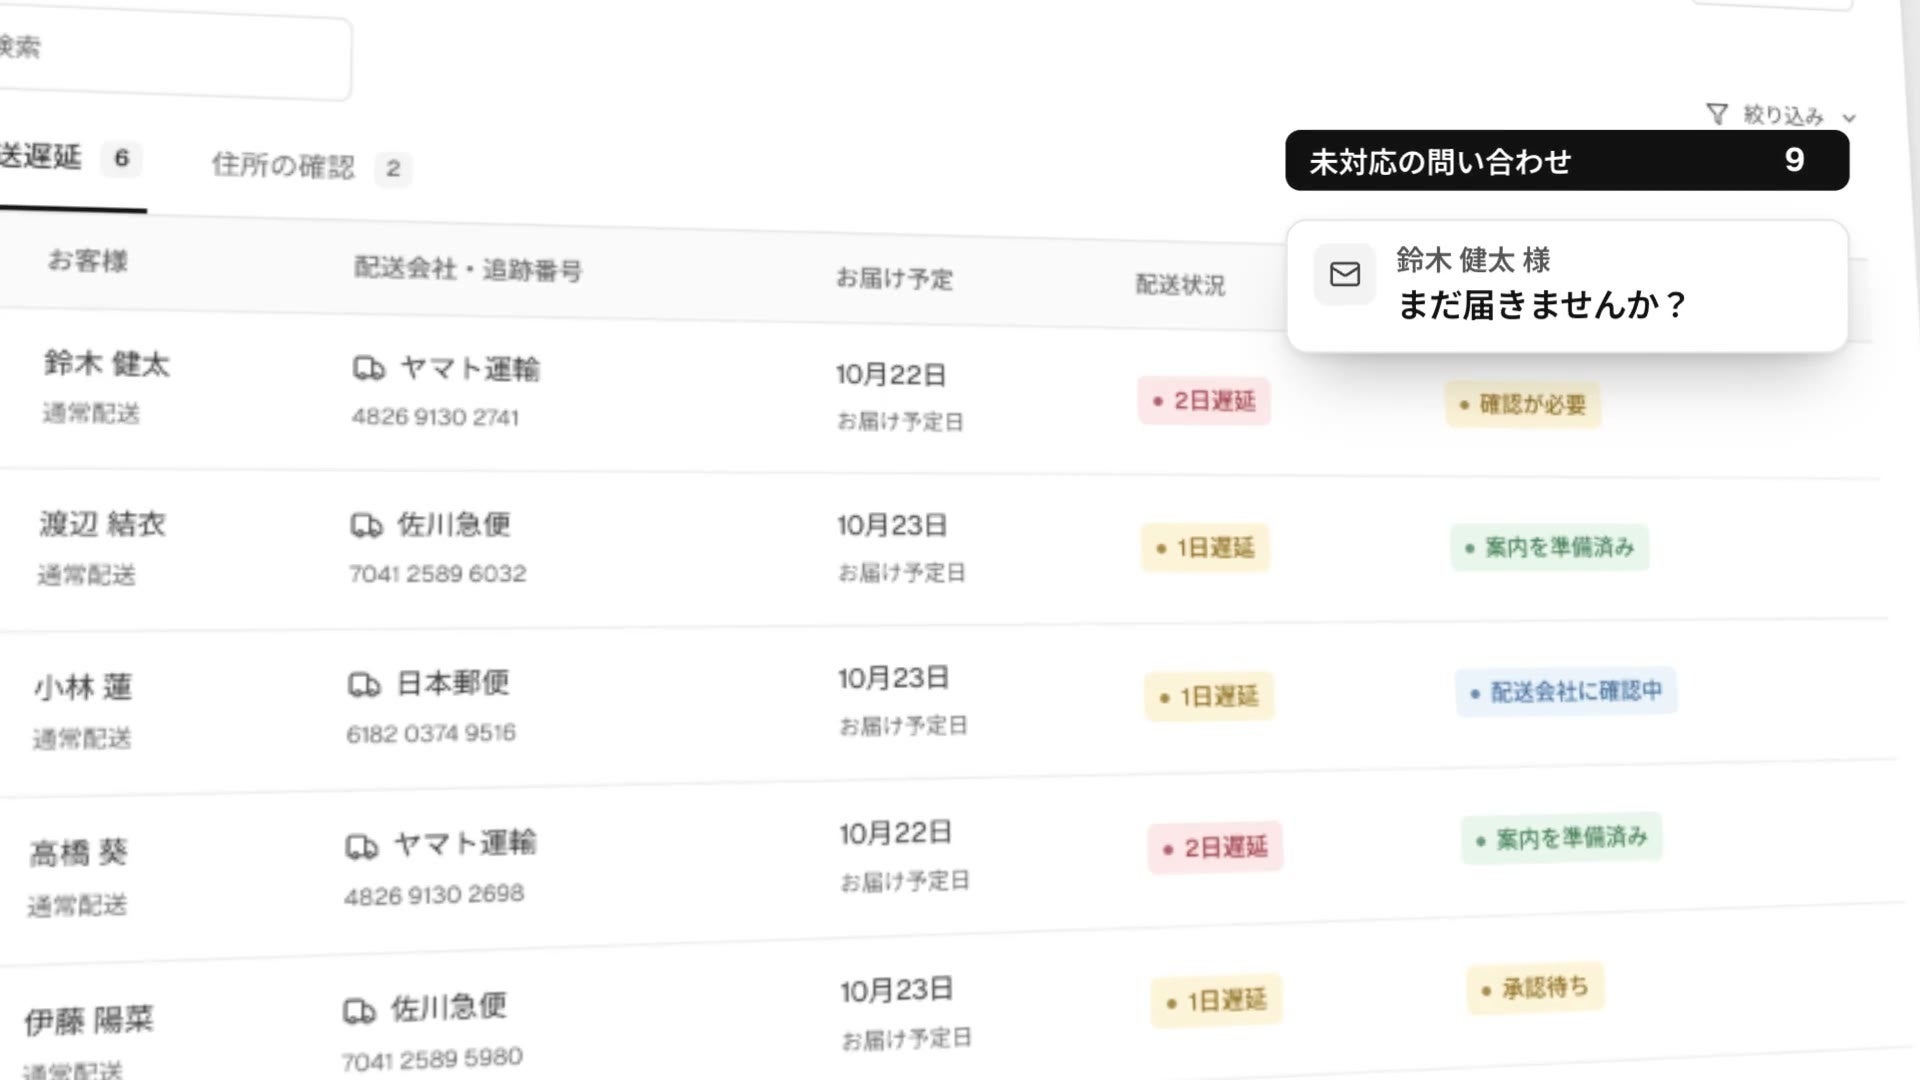The image size is (1920, 1080).
Task: Click the 1日遅延 badge in 伊藤 陽菜 row
Action: (1217, 1000)
